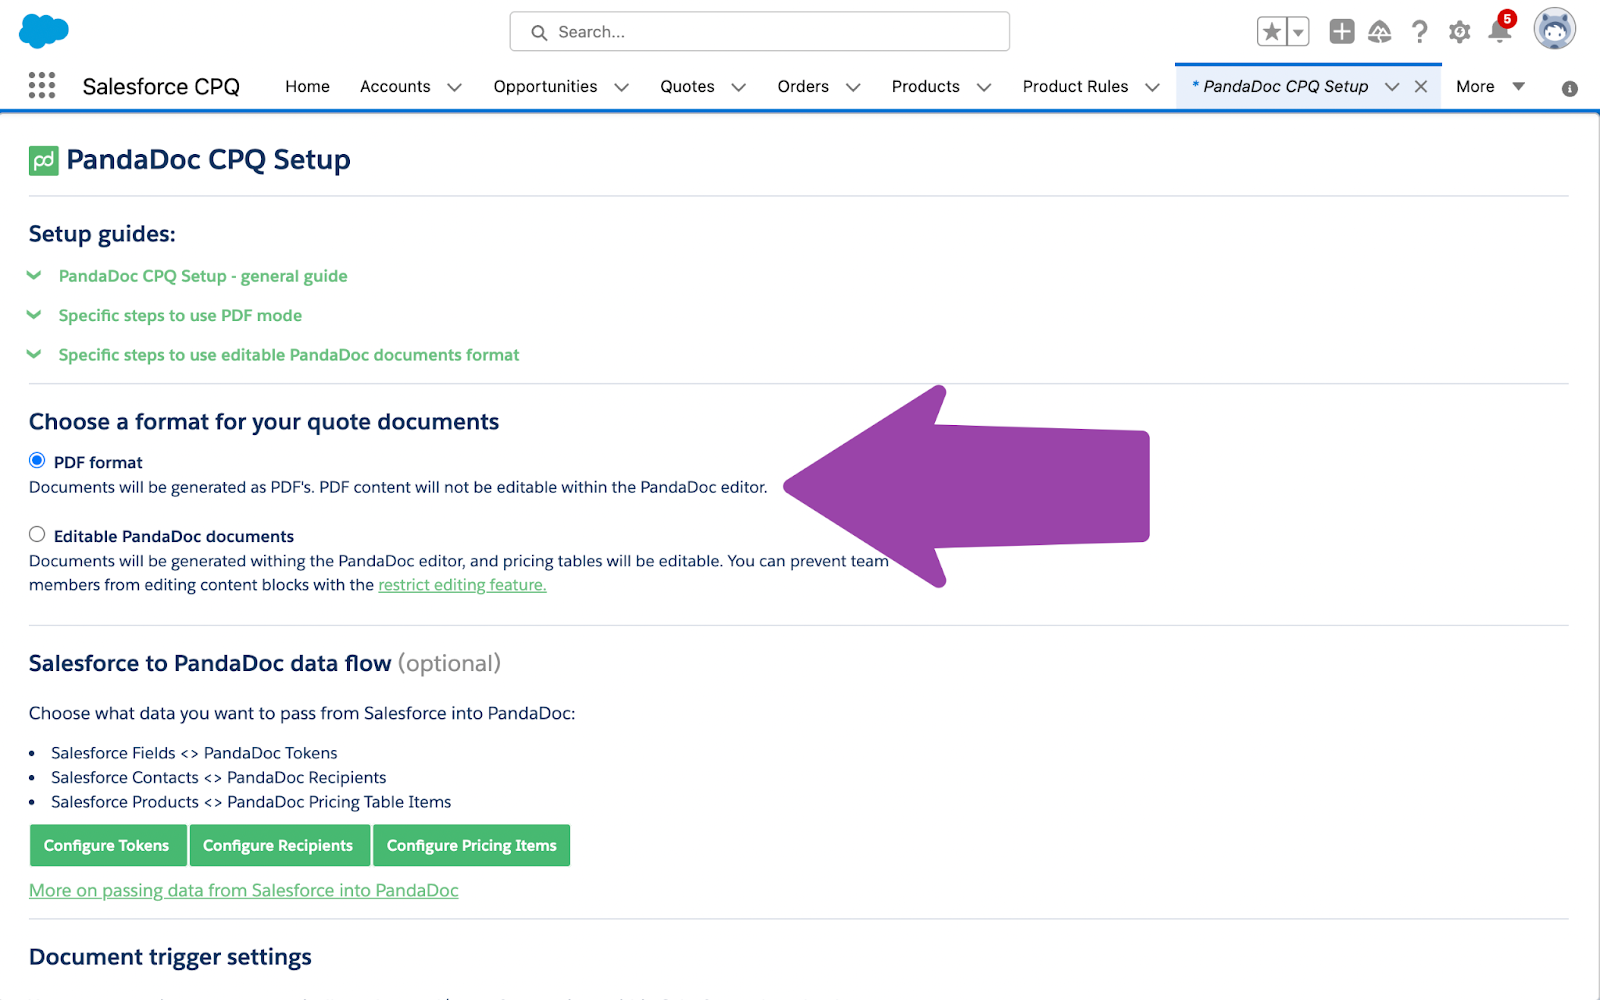Select the PDF format radio button
The height and width of the screenshot is (1000, 1600).
pyautogui.click(x=37, y=460)
